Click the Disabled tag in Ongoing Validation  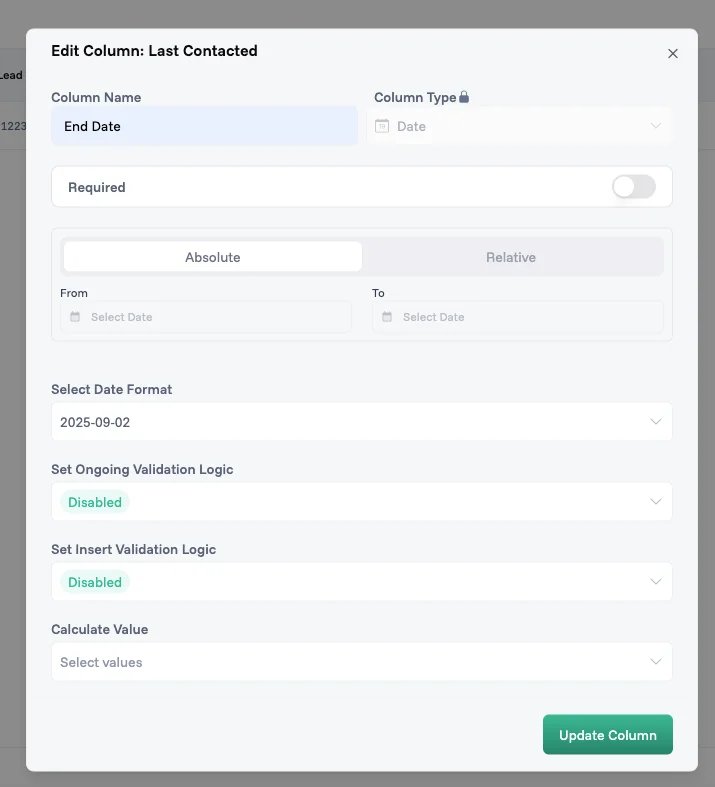pos(95,502)
